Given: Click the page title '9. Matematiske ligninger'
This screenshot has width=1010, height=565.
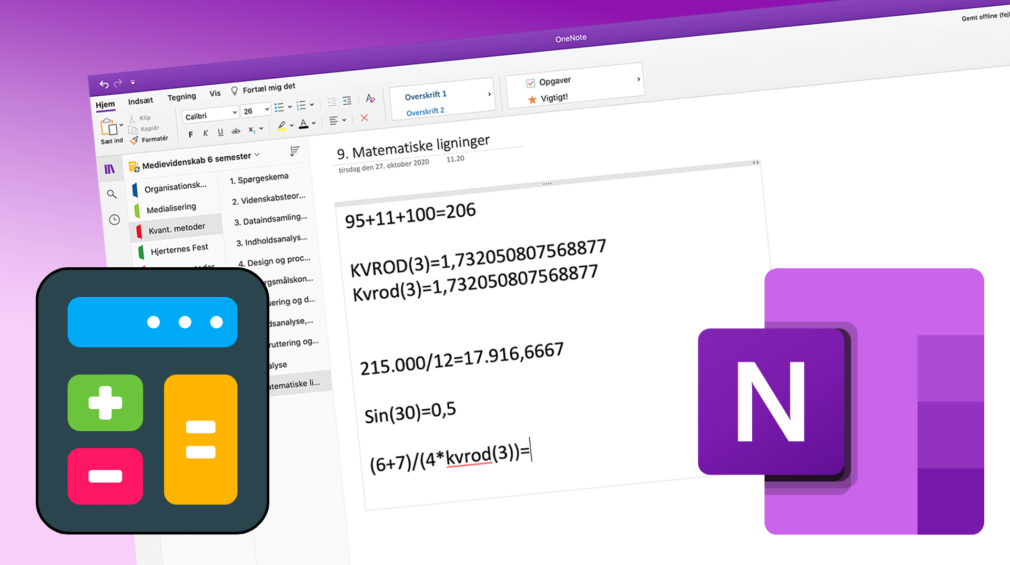Looking at the screenshot, I should (414, 147).
